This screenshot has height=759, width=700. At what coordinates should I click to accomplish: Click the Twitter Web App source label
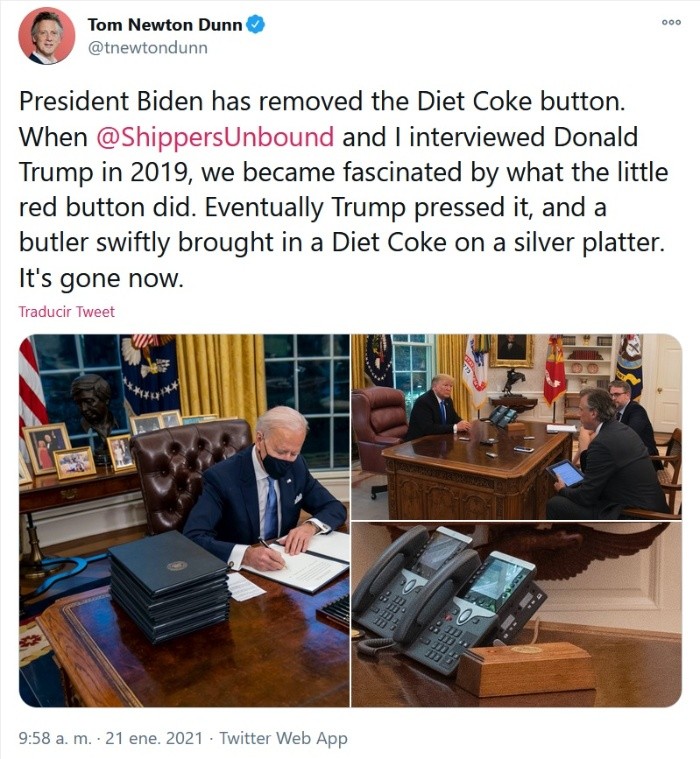point(283,738)
